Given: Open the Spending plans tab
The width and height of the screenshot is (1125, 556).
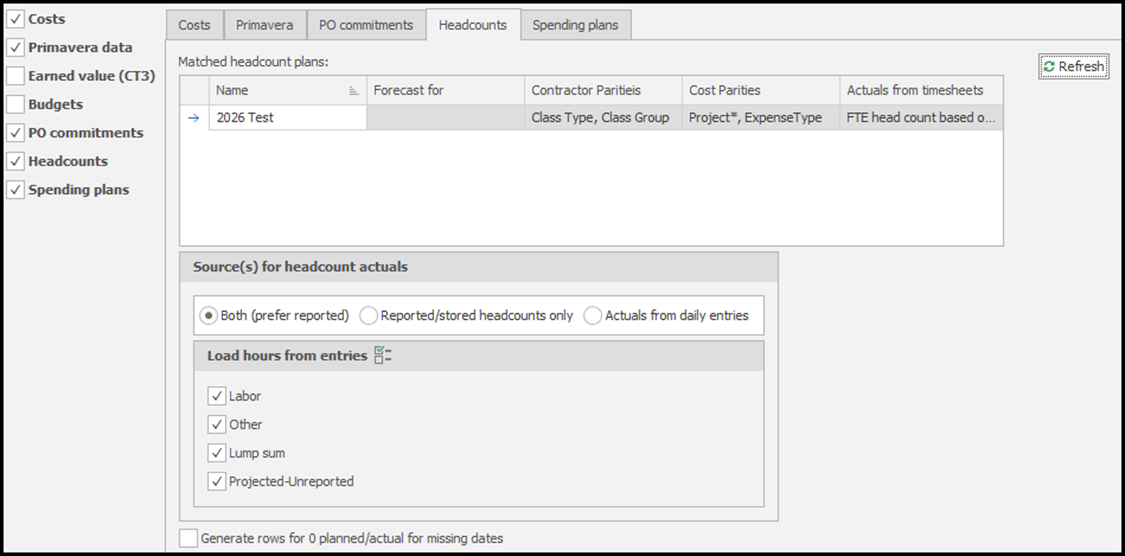Looking at the screenshot, I should [575, 25].
